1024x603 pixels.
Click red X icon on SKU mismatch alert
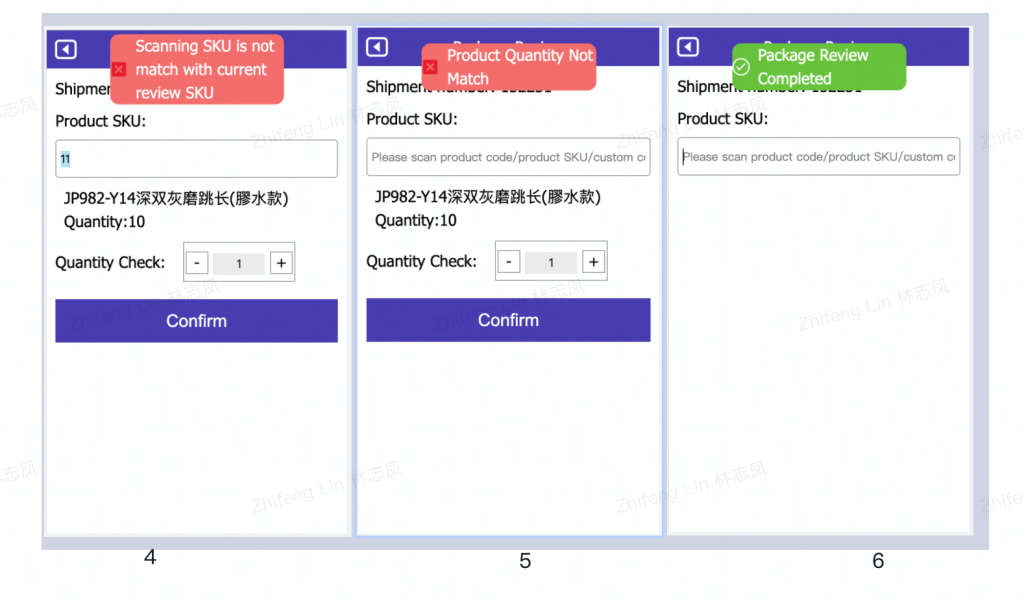(119, 69)
